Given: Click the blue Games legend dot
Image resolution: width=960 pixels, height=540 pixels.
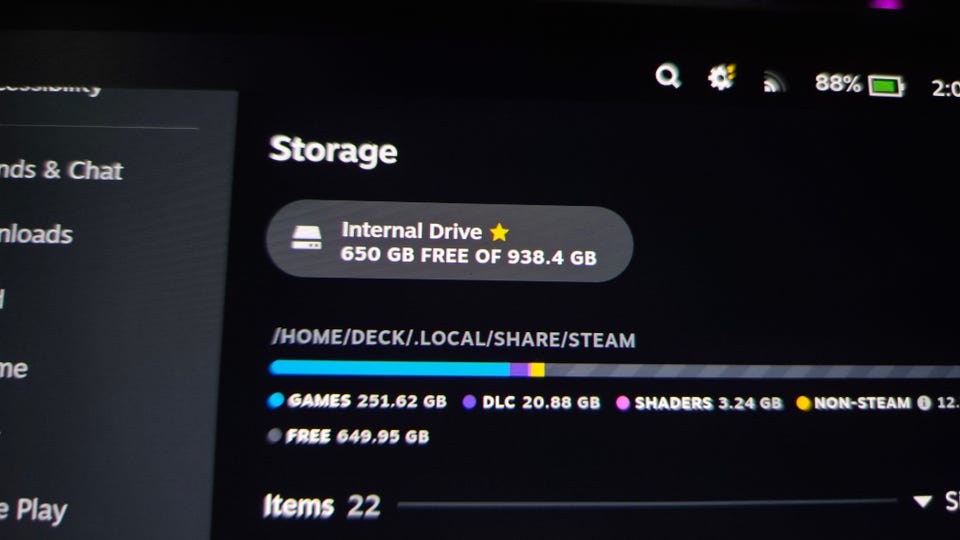Looking at the screenshot, I should click(x=276, y=400).
